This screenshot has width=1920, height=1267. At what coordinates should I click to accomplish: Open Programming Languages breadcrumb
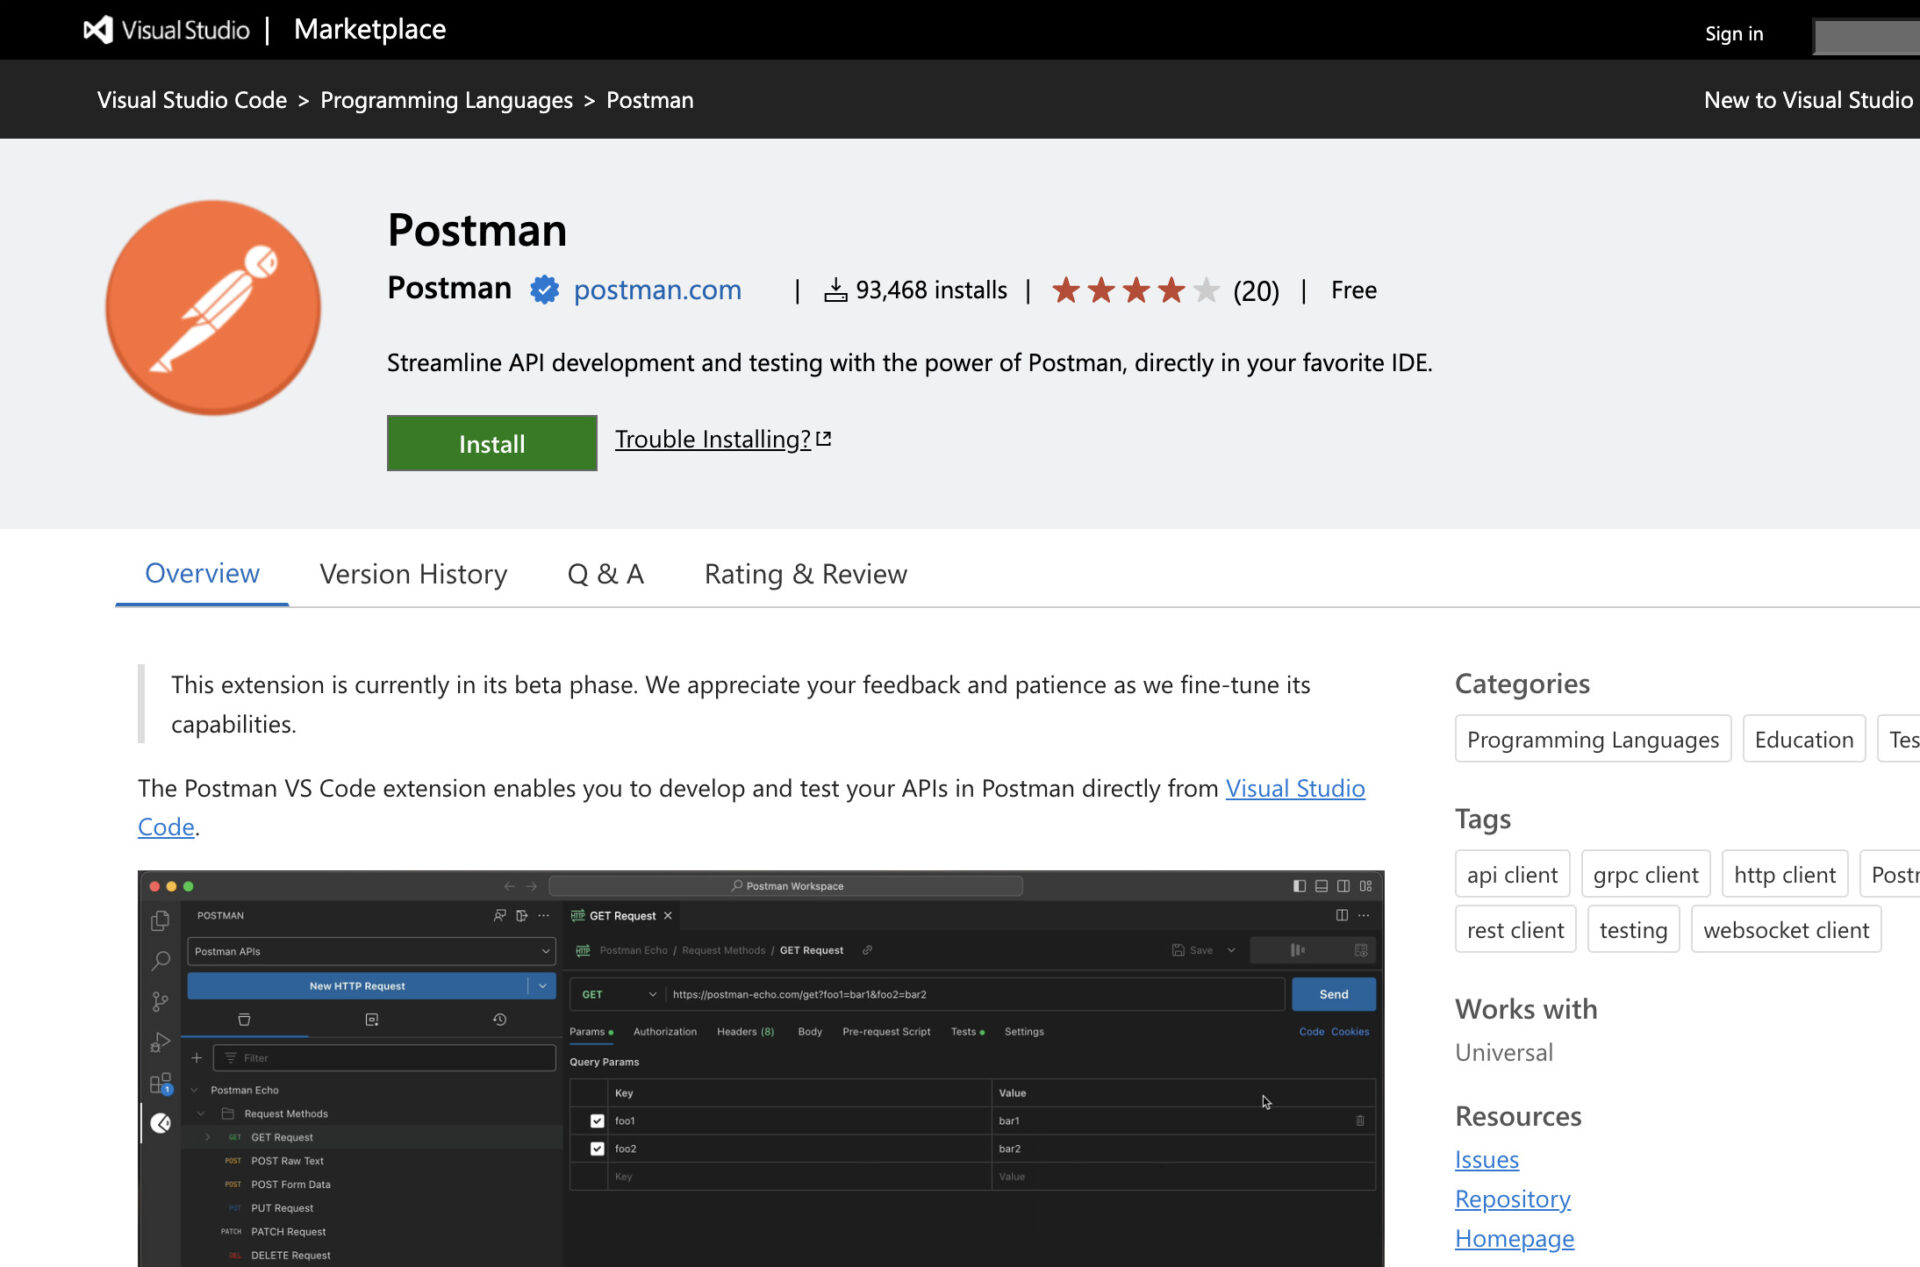[447, 100]
